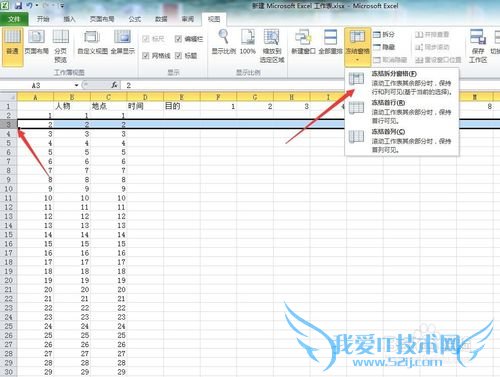Click Unhide (取消隐藏) window

(x=390, y=60)
